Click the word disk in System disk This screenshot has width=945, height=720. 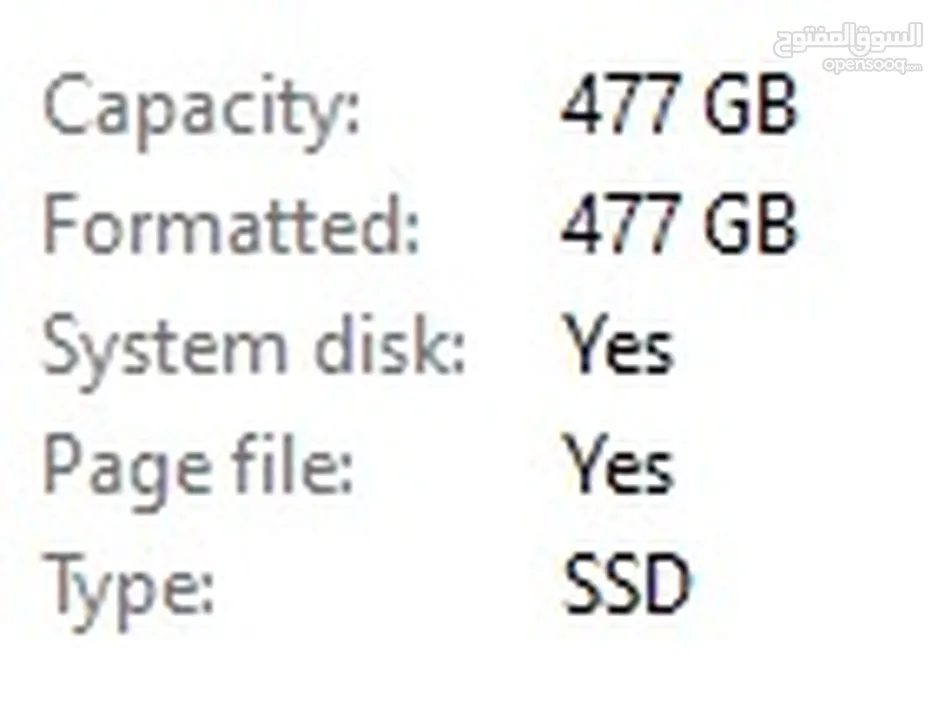tap(390, 343)
